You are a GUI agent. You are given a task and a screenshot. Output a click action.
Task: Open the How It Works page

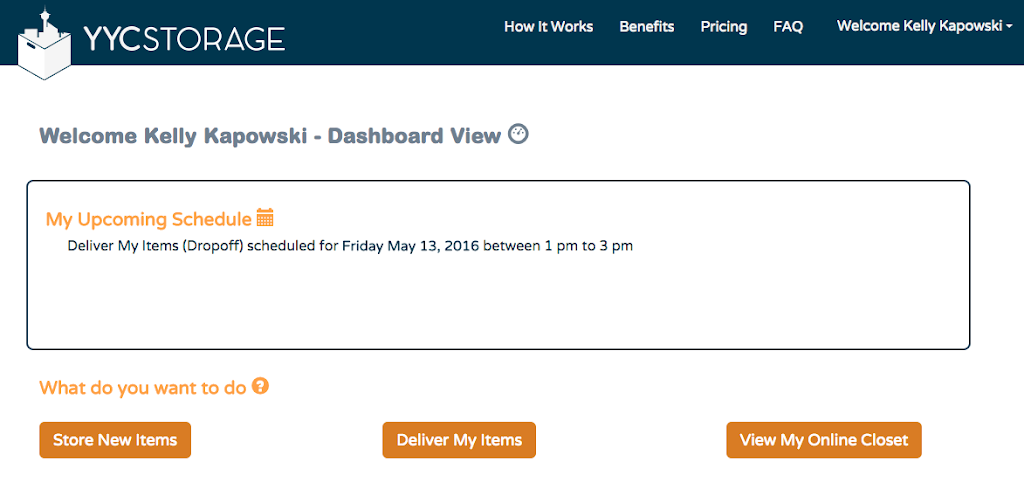coord(549,27)
